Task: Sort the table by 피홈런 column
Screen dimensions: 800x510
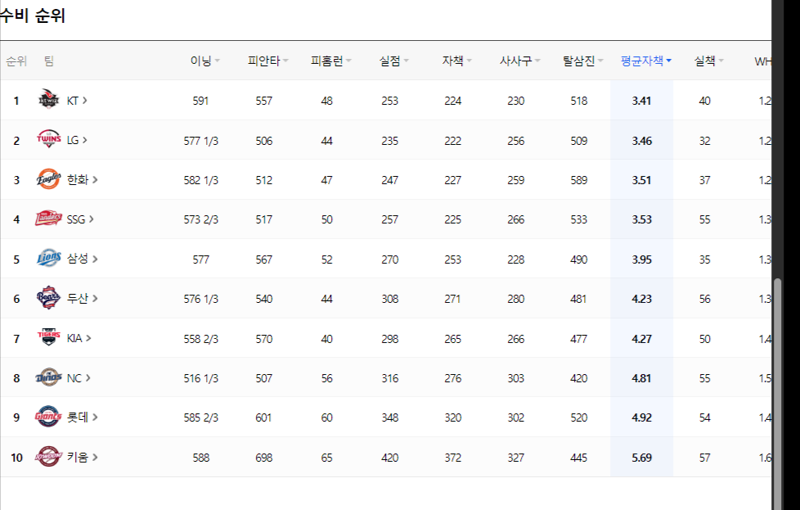Action: coord(331,61)
